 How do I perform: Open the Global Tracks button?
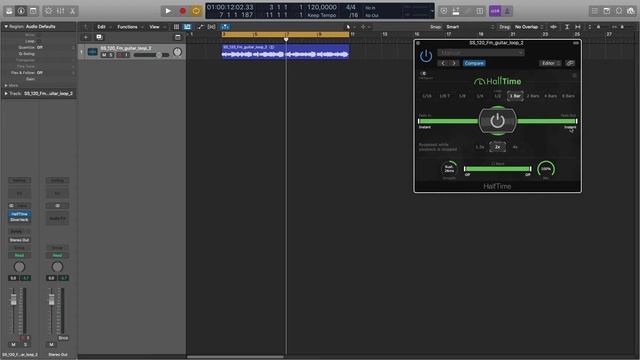point(178,37)
